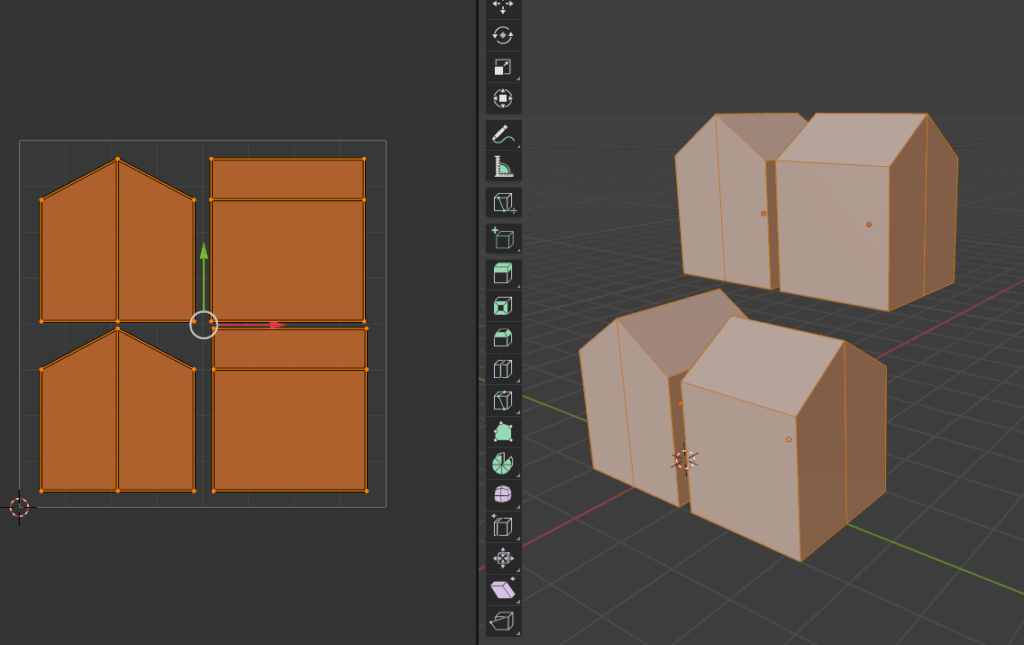The height and width of the screenshot is (645, 1024).
Task: Activate the Annotate pencil tool
Action: coord(503,134)
